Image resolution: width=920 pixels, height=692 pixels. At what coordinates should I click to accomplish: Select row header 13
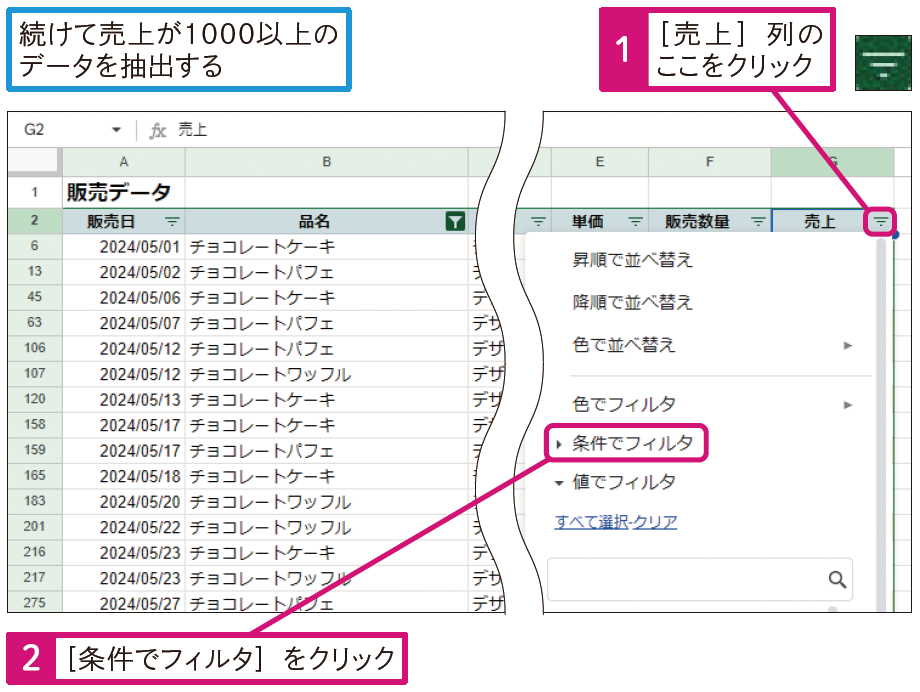tap(35, 272)
